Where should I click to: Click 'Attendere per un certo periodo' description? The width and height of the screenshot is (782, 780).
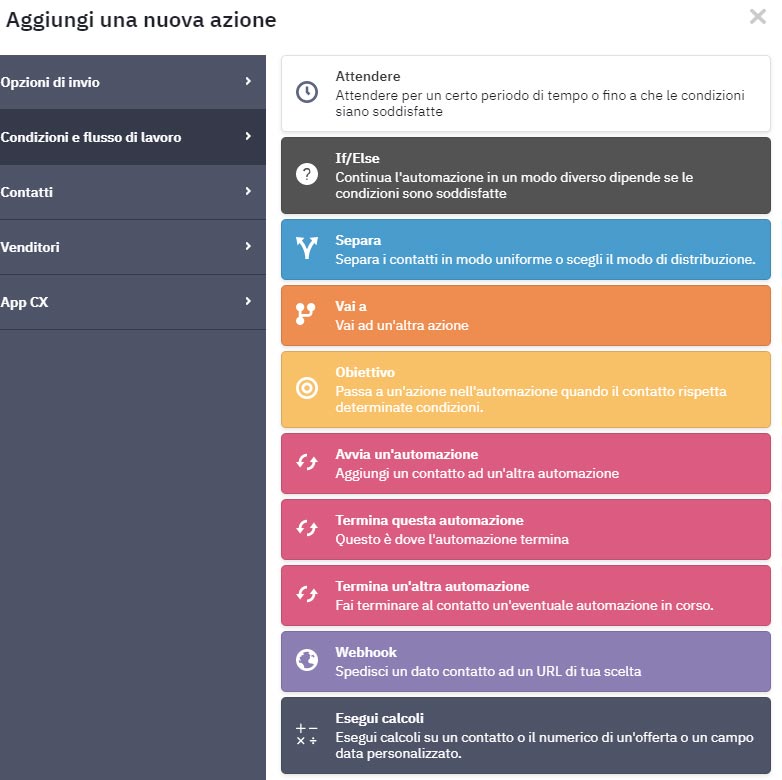click(x=540, y=103)
